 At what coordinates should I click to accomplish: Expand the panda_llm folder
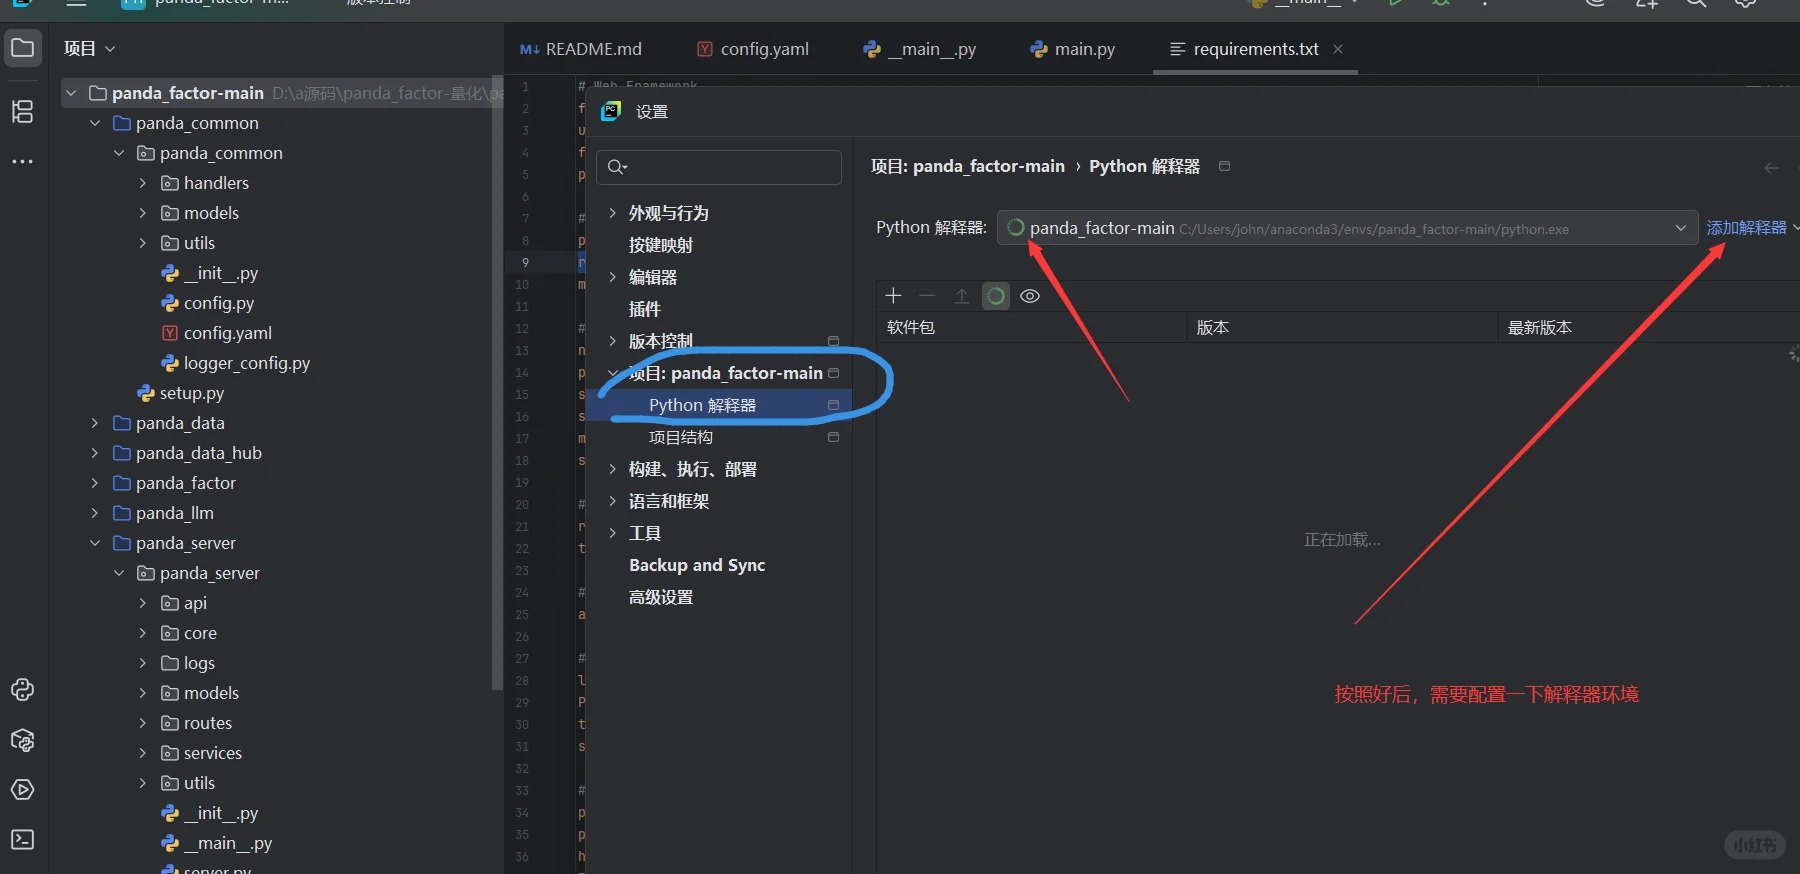95,513
